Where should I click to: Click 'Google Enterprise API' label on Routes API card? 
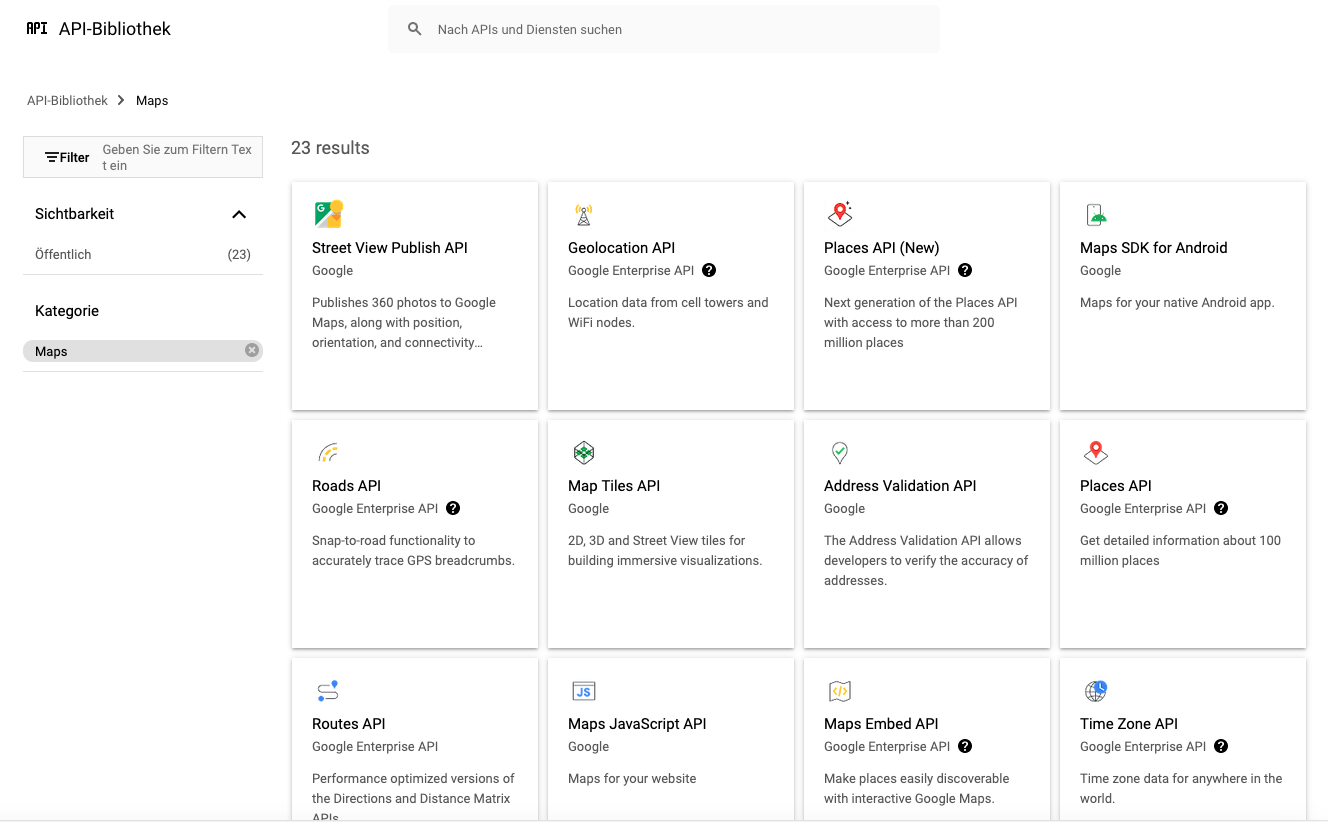pyautogui.click(x=375, y=746)
